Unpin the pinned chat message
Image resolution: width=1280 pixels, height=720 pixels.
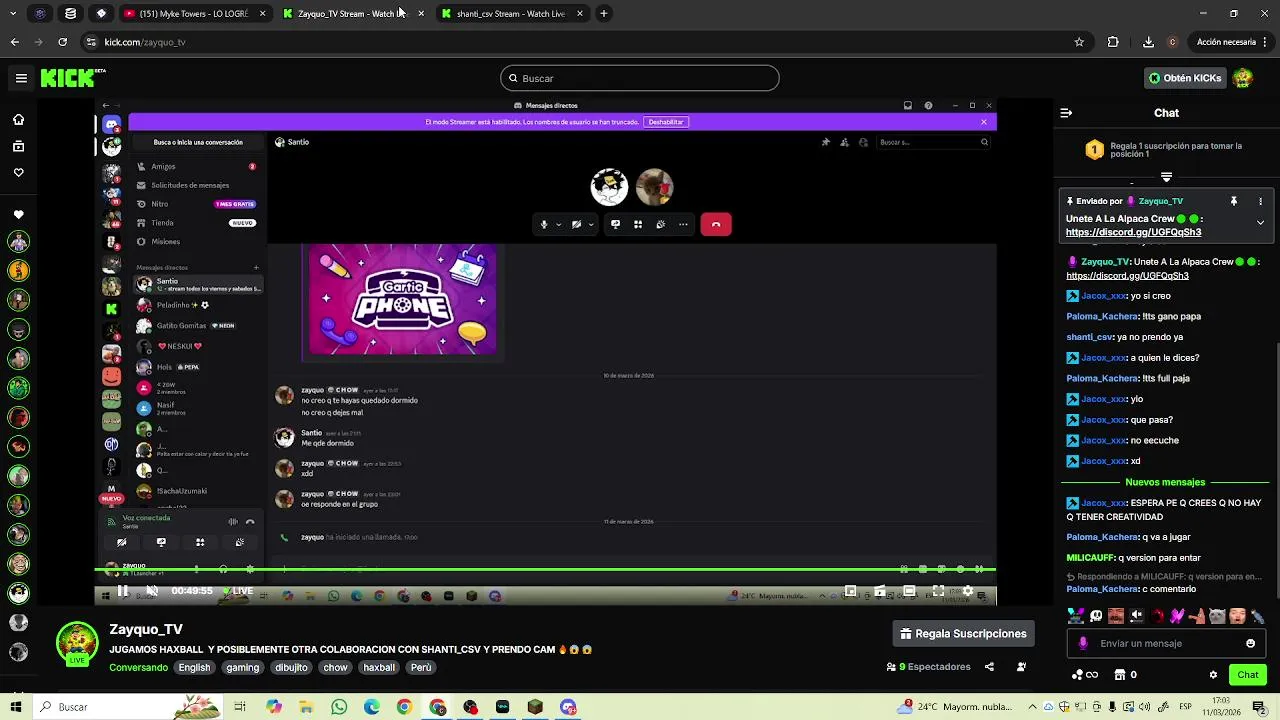[1234, 201]
